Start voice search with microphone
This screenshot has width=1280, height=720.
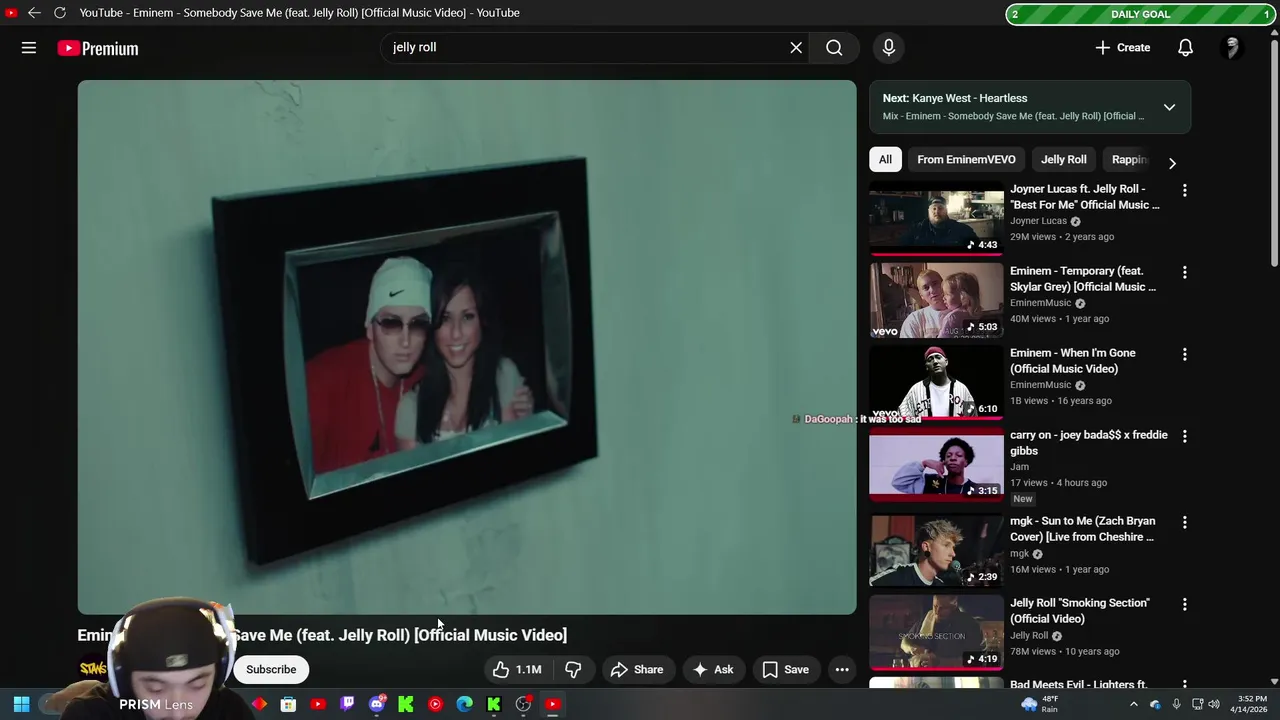888,48
